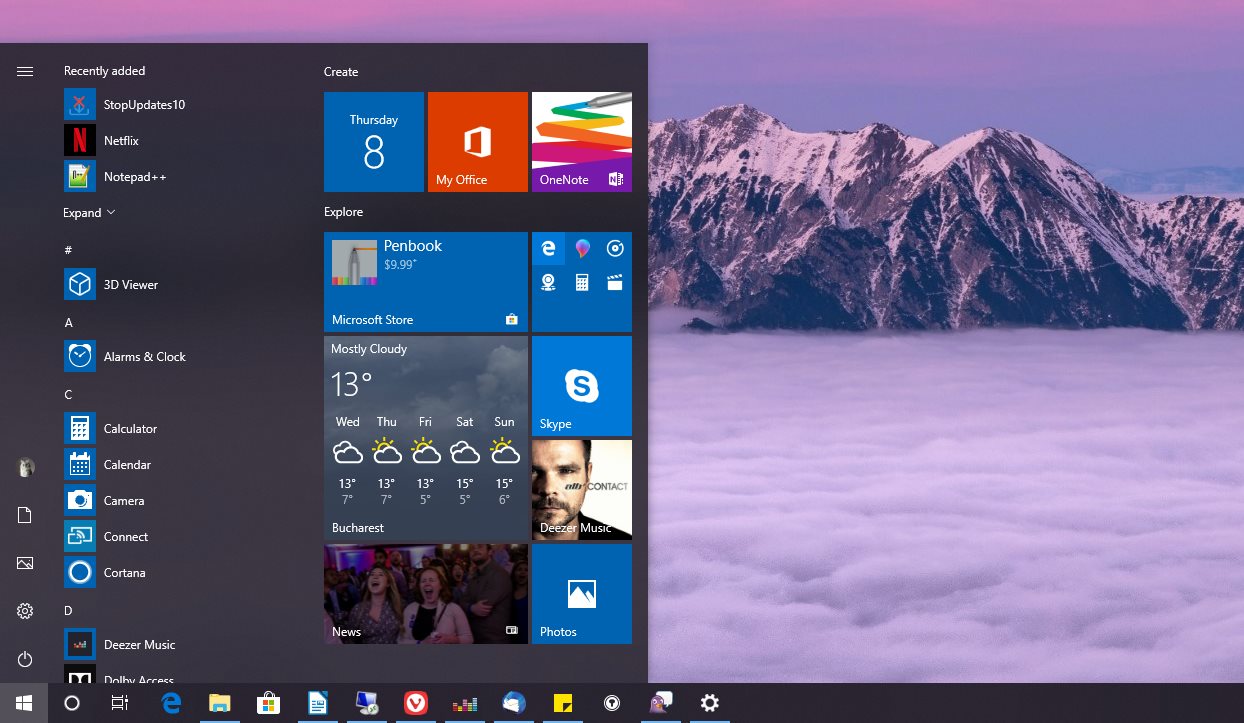Open the user account picture icon

tap(26, 467)
